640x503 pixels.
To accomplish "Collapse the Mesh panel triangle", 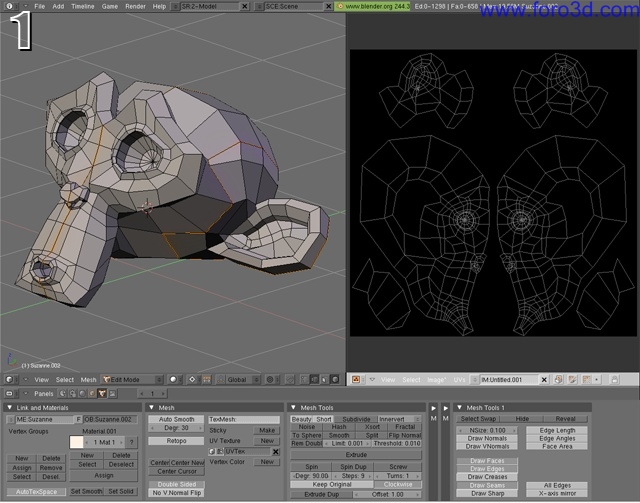I will click(151, 407).
